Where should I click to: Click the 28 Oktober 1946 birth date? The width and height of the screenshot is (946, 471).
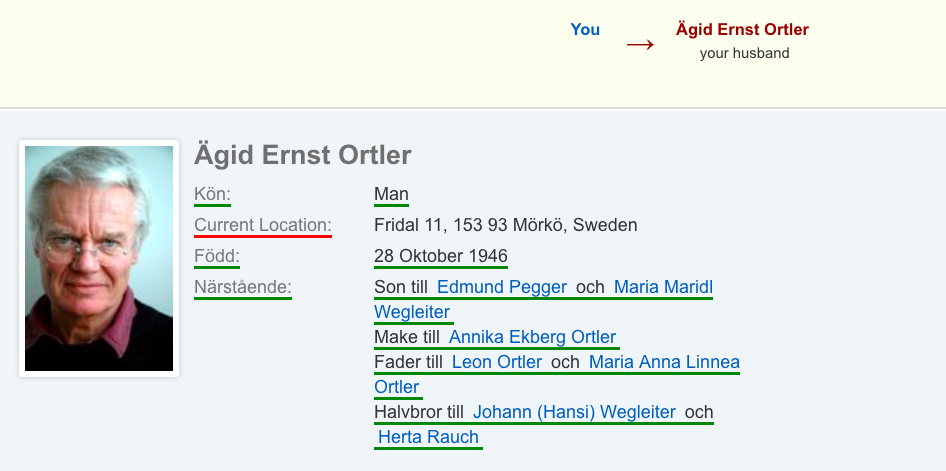coord(440,256)
